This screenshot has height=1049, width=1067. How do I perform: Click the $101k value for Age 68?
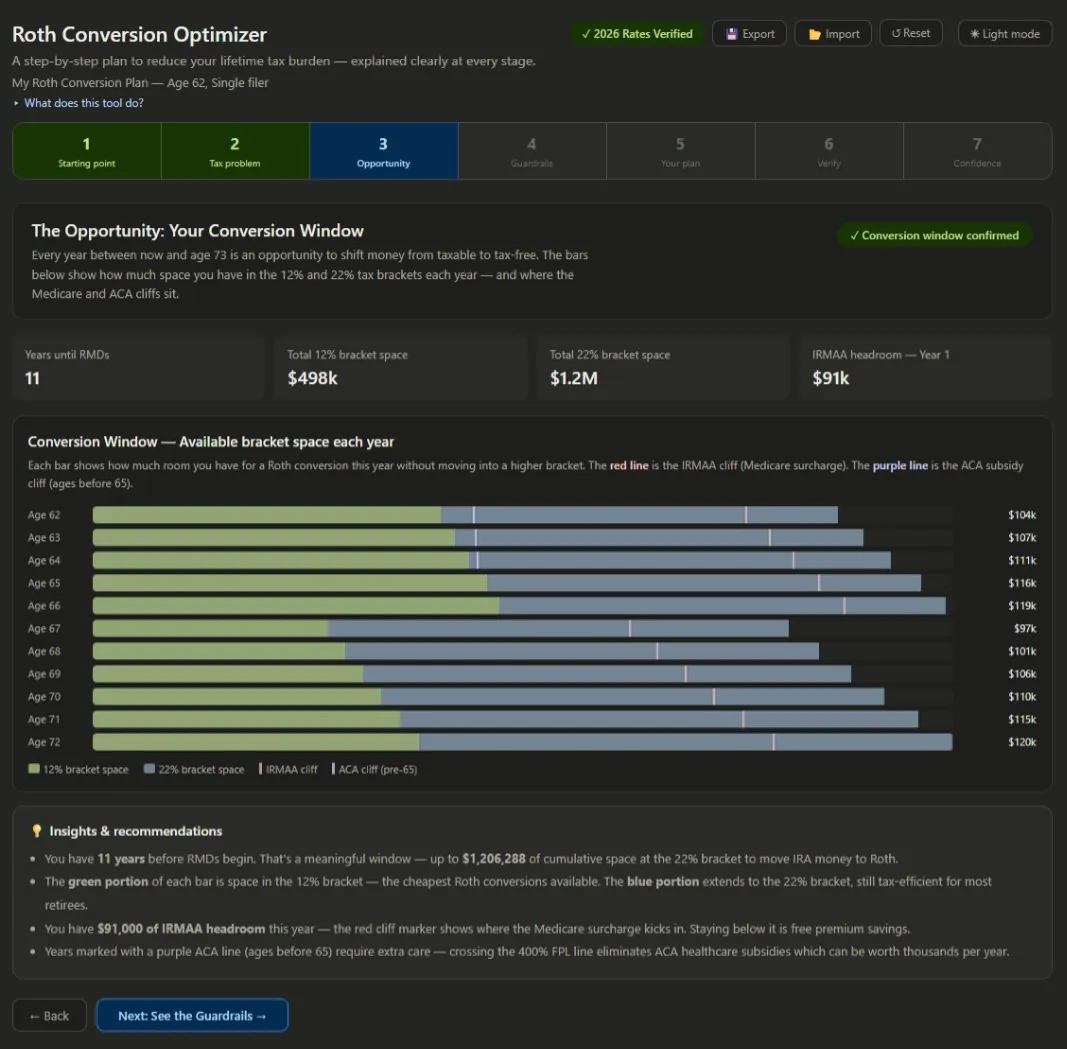(1021, 651)
